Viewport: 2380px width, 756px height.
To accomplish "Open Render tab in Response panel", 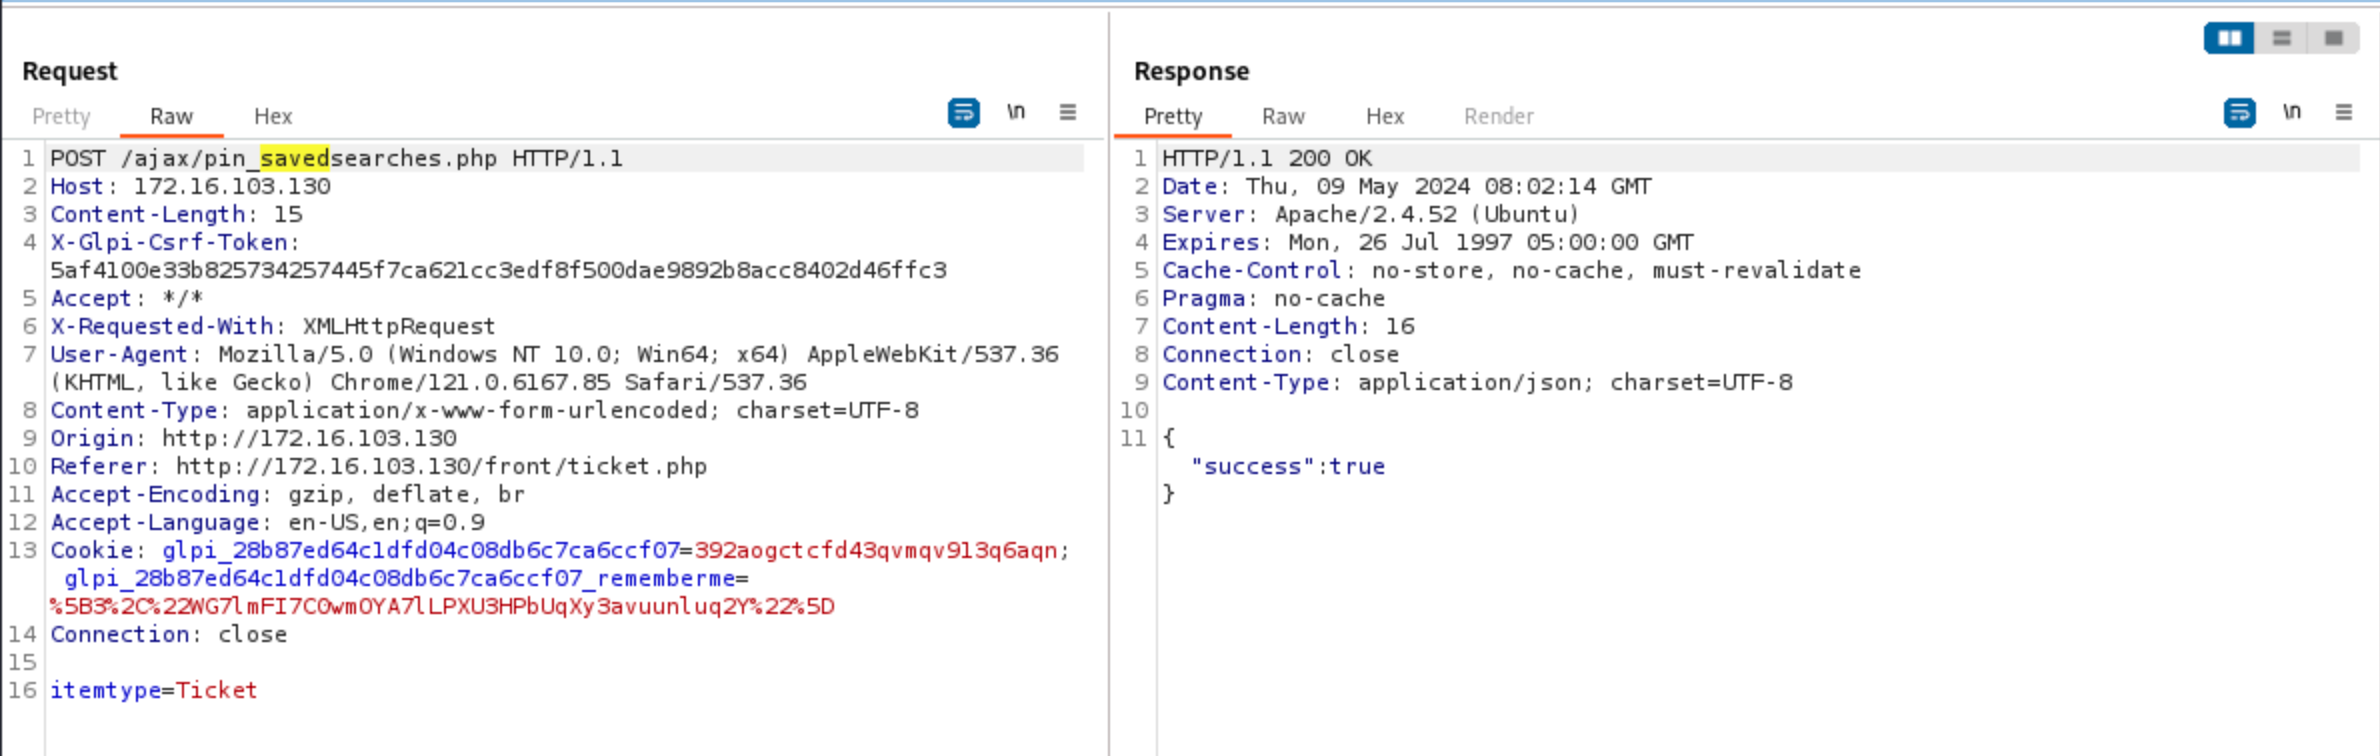I will click(1498, 116).
